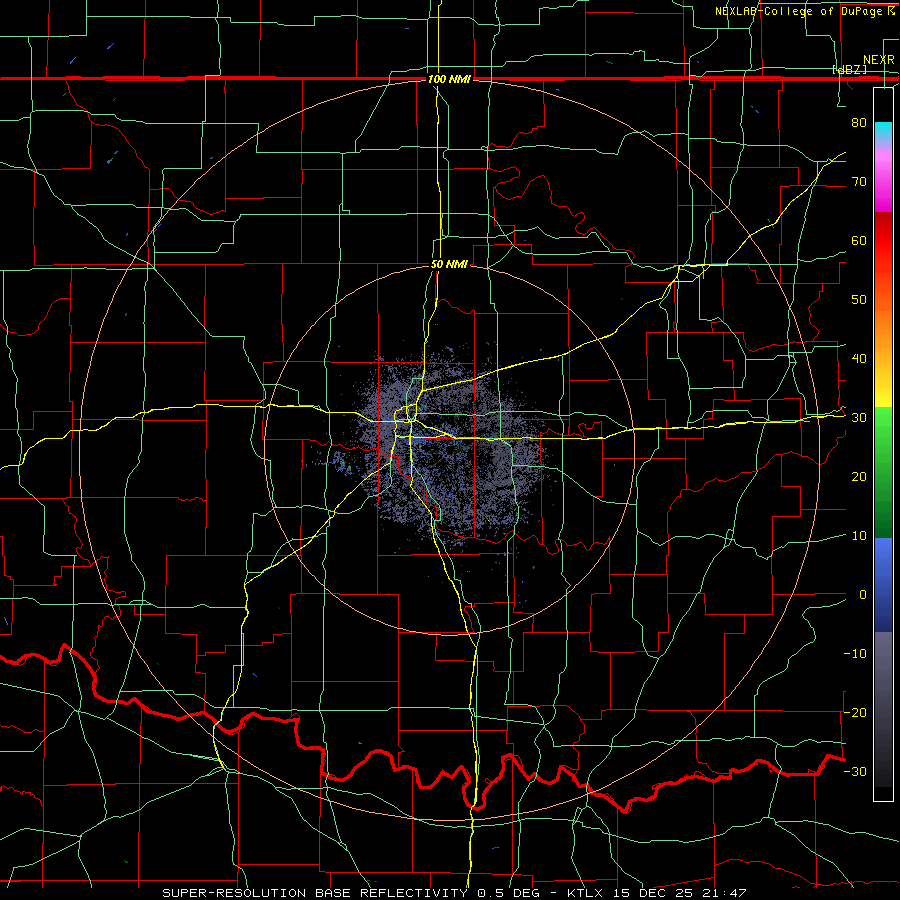900x900 pixels.
Task: Click the '100 NMI' range ring label
Action: click(449, 79)
